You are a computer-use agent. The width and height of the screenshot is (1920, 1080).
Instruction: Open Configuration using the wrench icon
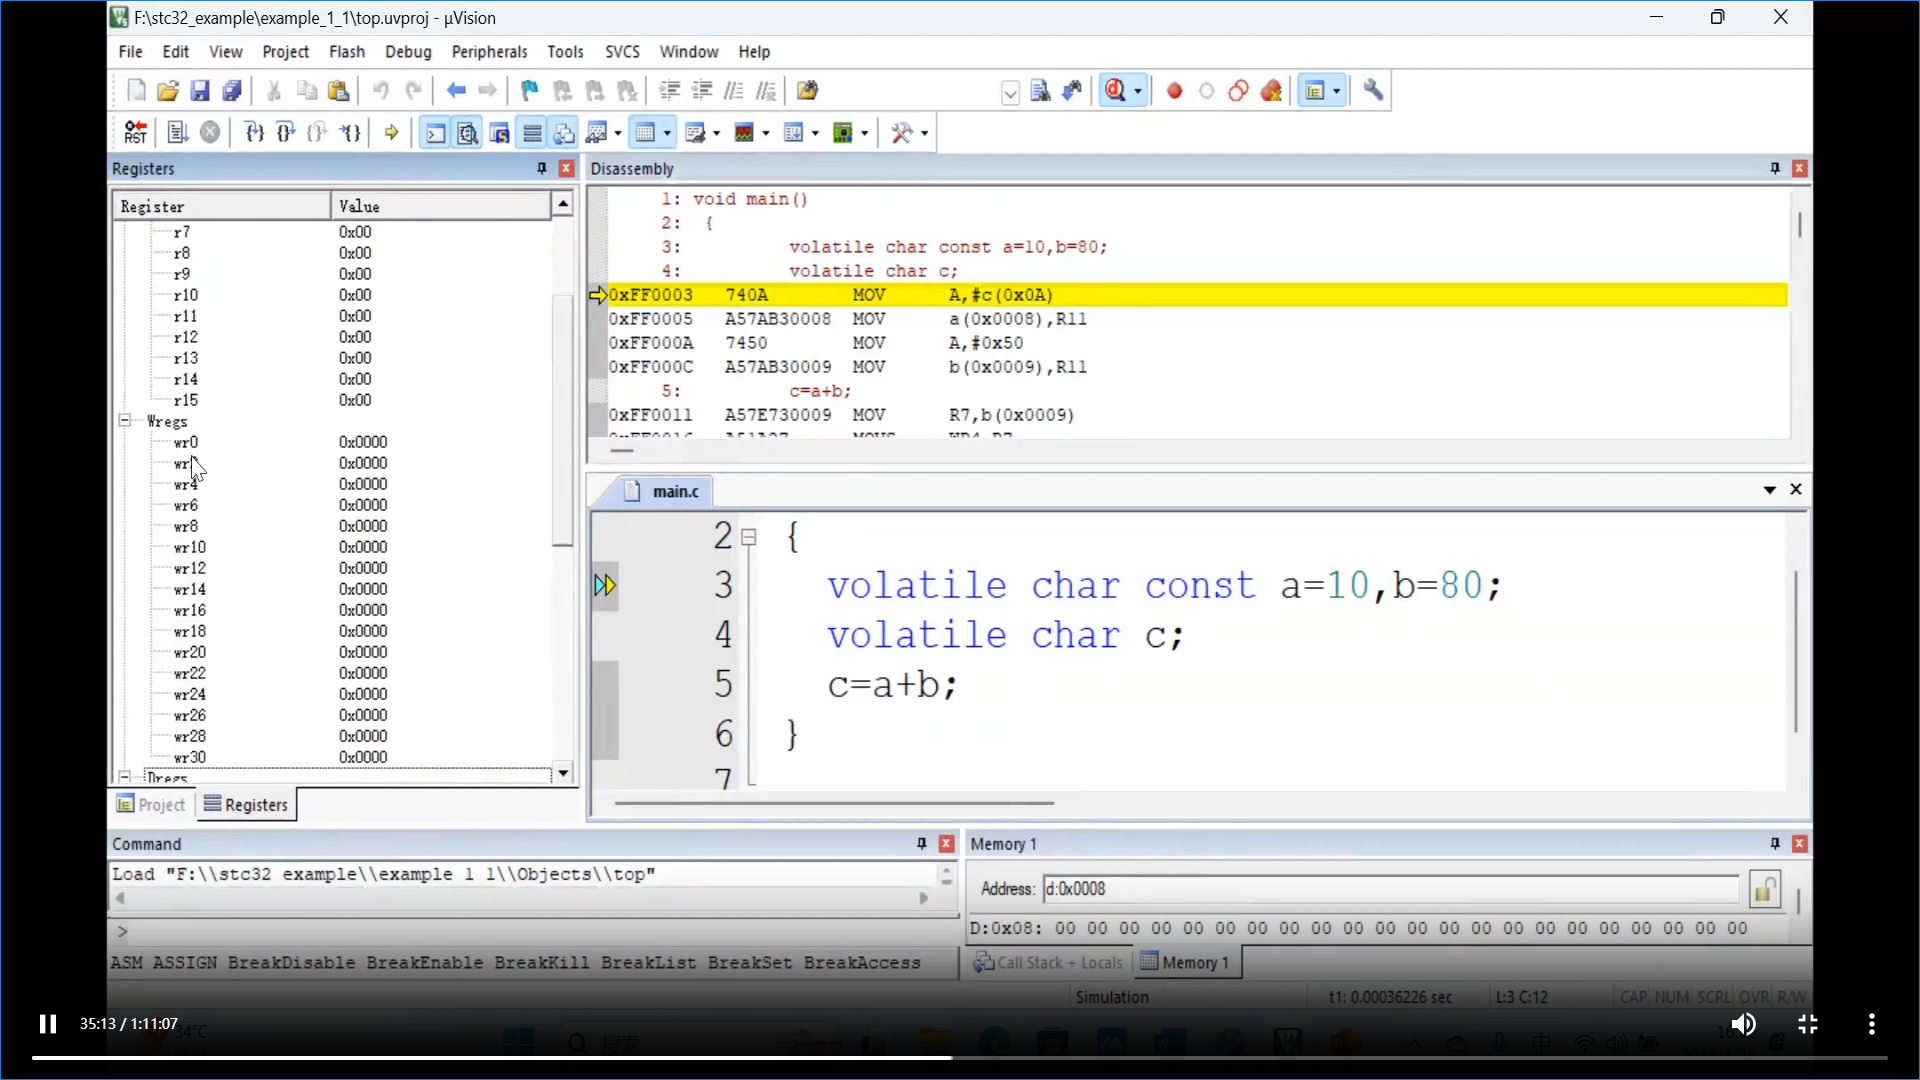(x=1373, y=91)
